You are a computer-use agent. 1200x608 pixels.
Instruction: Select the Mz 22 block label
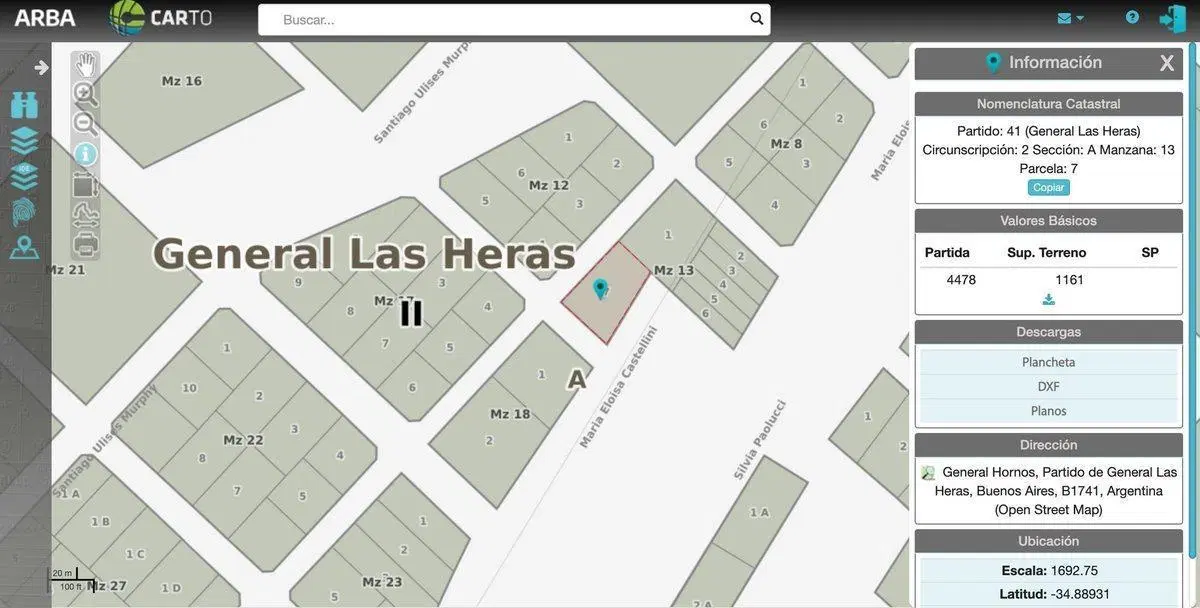(x=243, y=440)
